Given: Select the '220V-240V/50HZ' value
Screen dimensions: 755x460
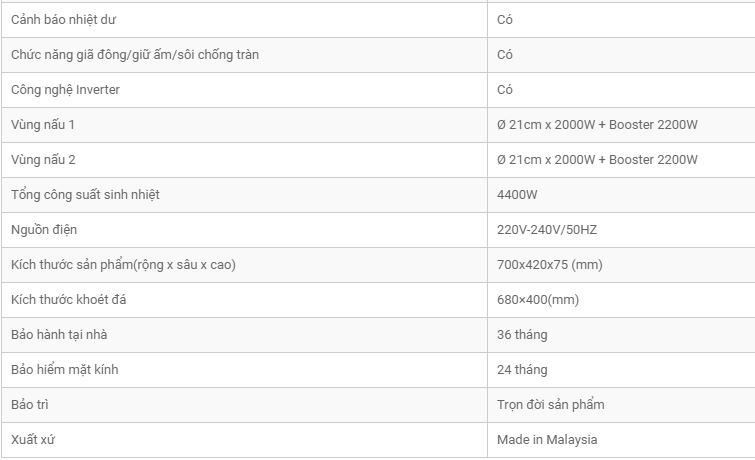Looking at the screenshot, I should [x=547, y=230].
